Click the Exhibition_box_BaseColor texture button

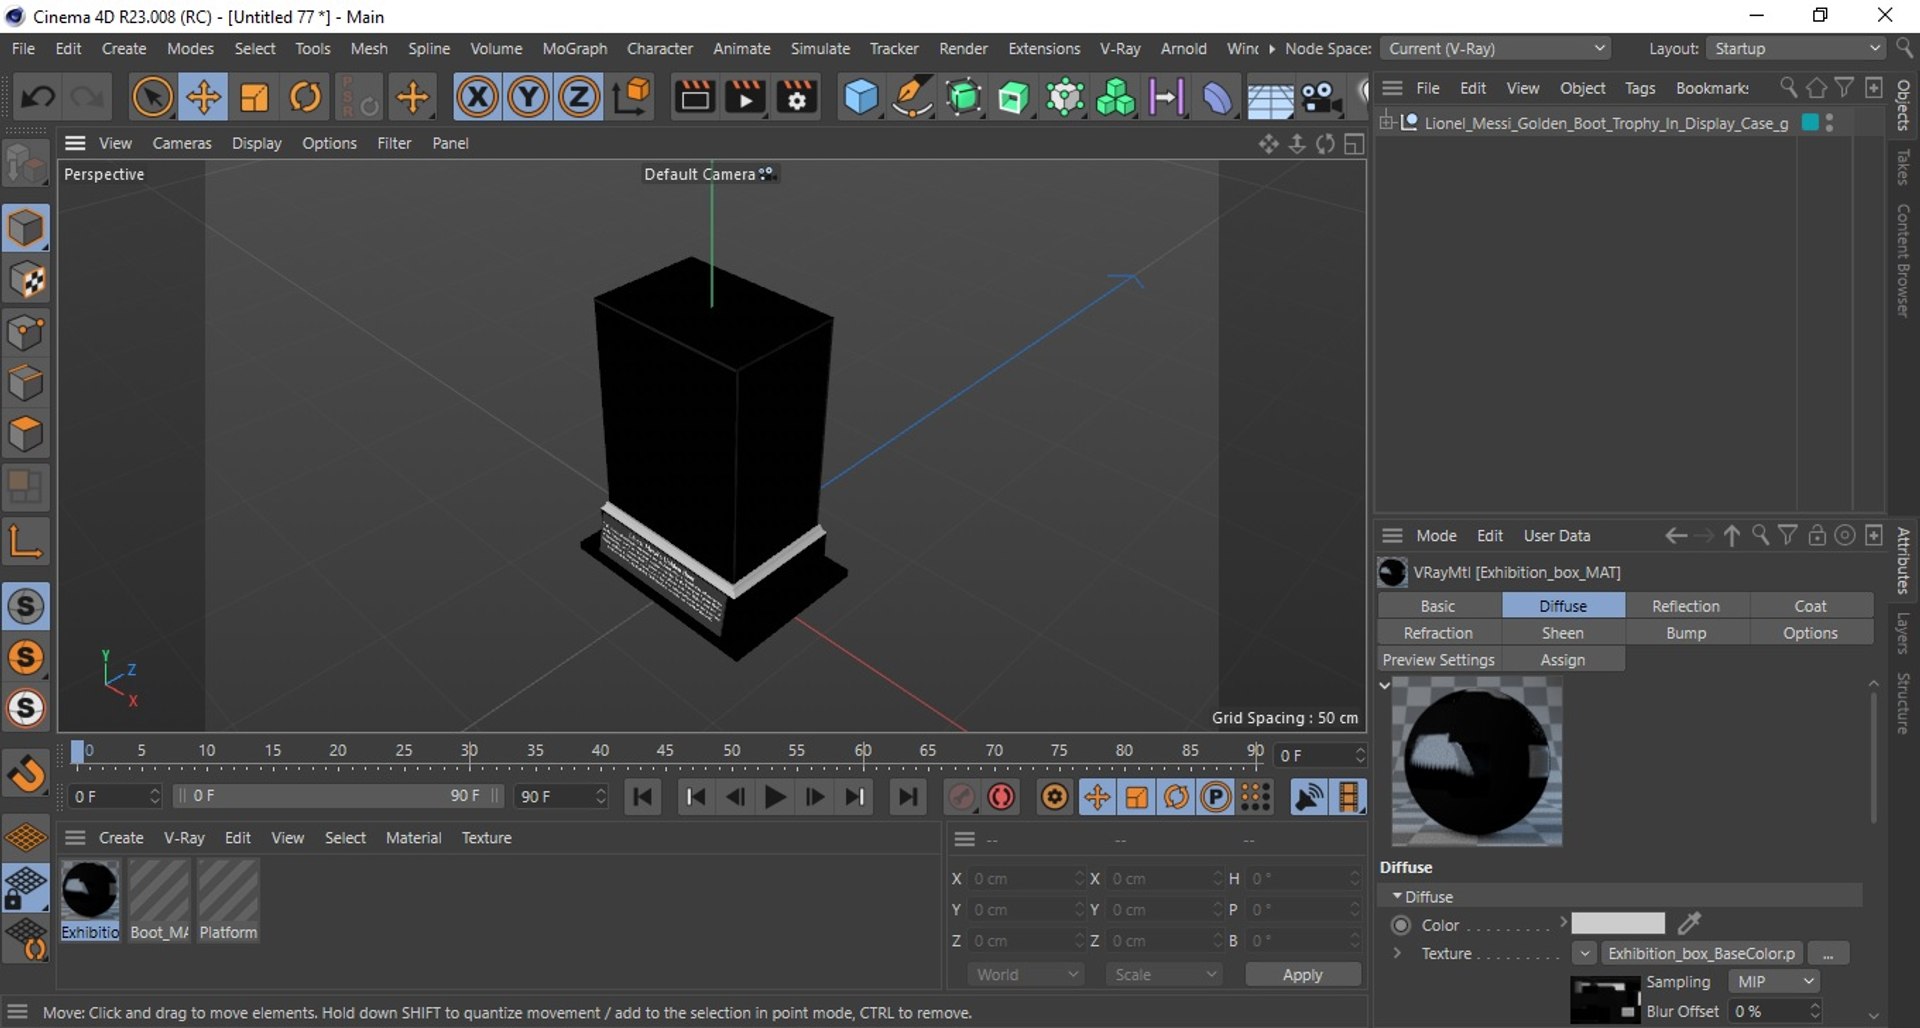coord(1701,954)
